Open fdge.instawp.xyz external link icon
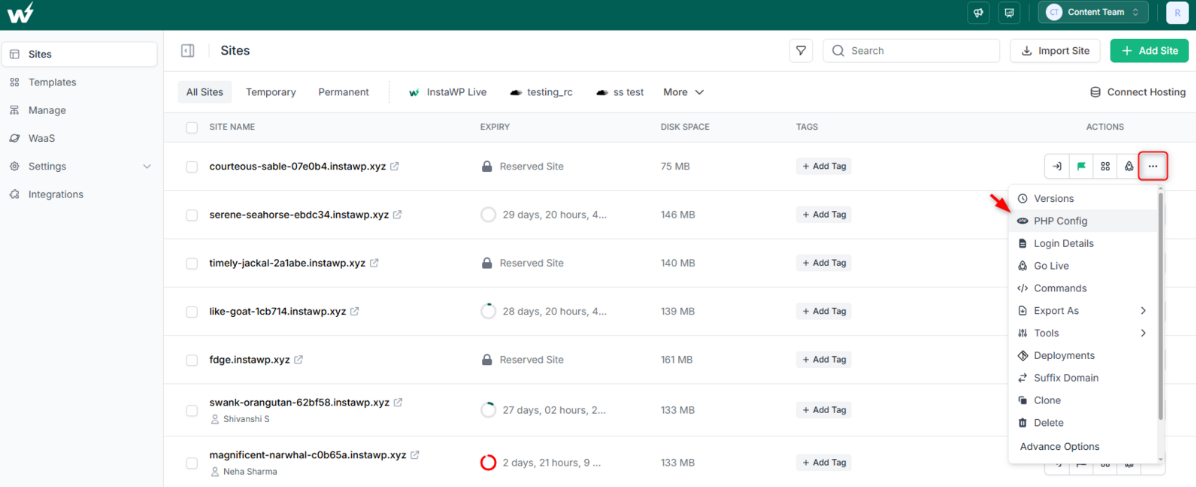Screen dimensions: 1196x487 (x=298, y=360)
